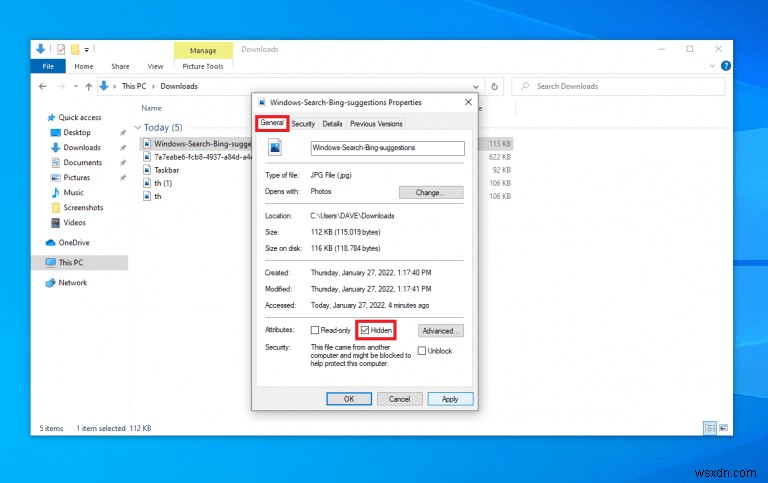
Task: Close the Properties dialog with X
Action: (x=468, y=102)
